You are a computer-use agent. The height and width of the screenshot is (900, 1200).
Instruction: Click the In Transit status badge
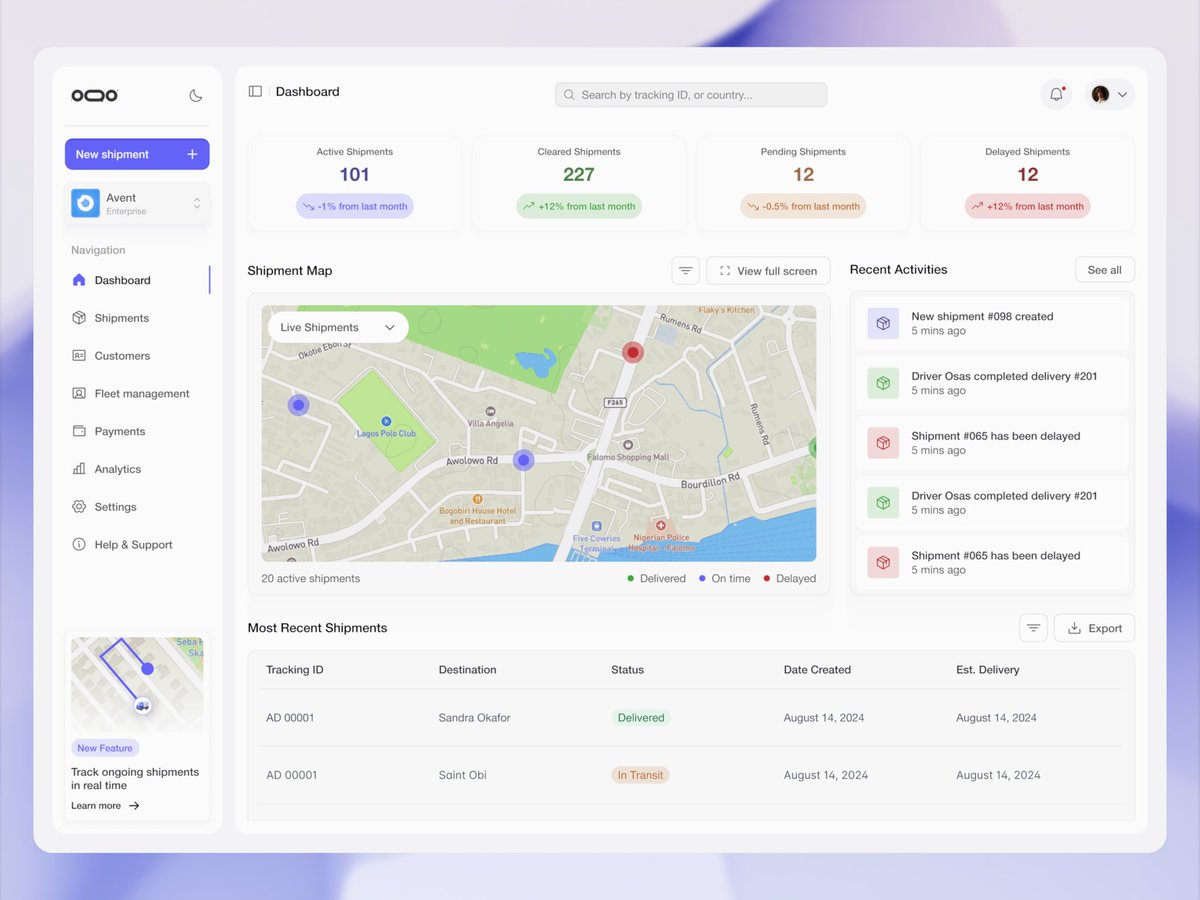pos(640,775)
